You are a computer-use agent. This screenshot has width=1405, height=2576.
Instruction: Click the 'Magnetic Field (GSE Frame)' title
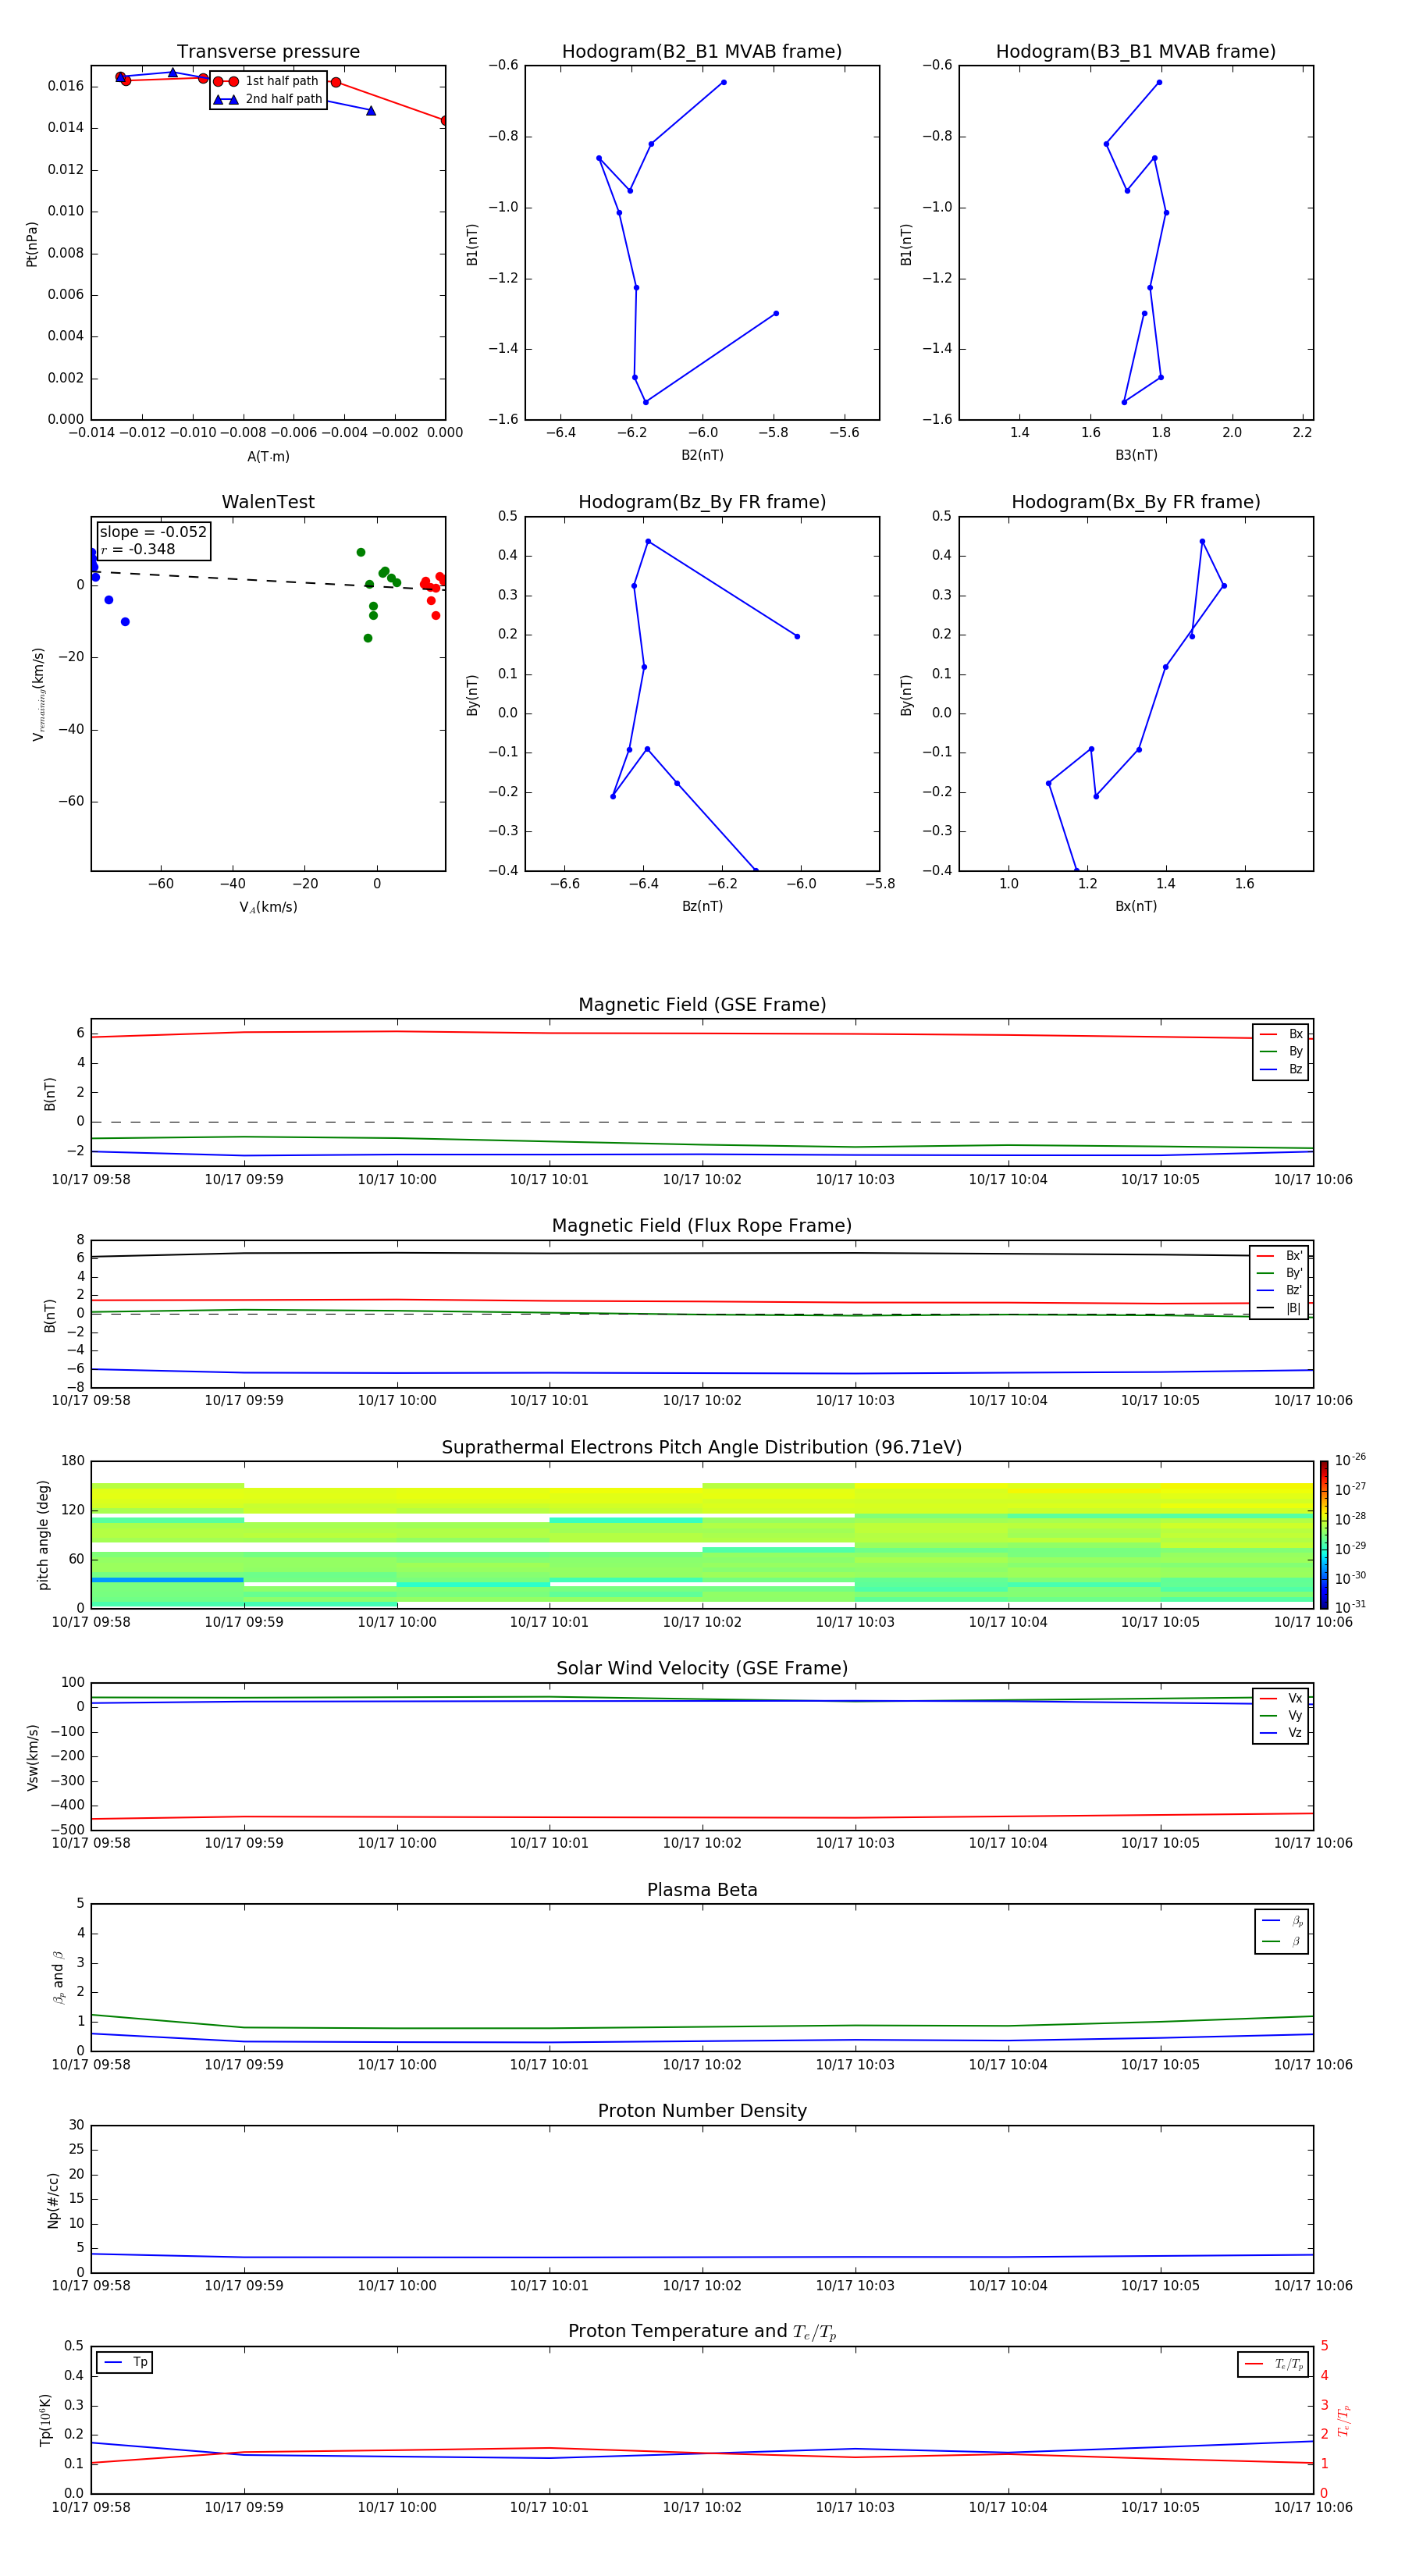pyautogui.click(x=702, y=1005)
